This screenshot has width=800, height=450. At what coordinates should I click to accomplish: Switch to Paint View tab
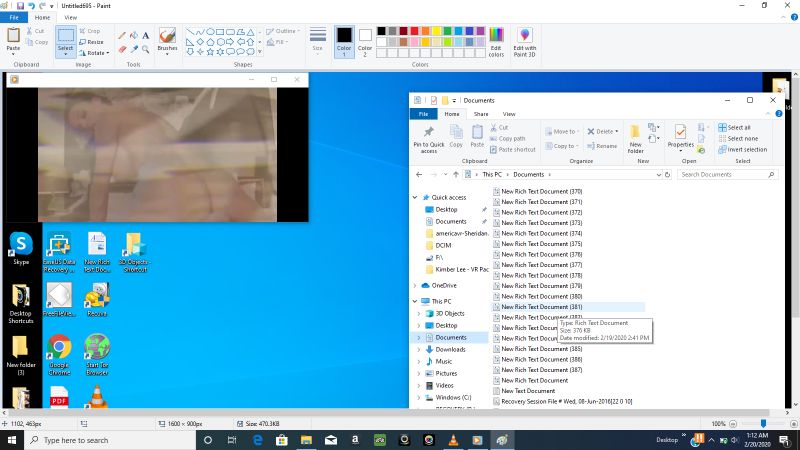71,17
